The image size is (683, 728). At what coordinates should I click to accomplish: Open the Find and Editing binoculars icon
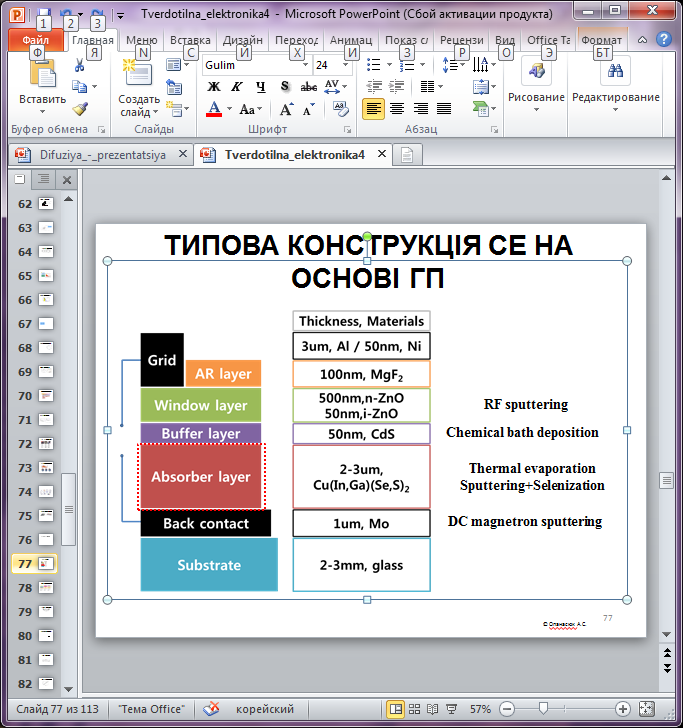tap(615, 70)
